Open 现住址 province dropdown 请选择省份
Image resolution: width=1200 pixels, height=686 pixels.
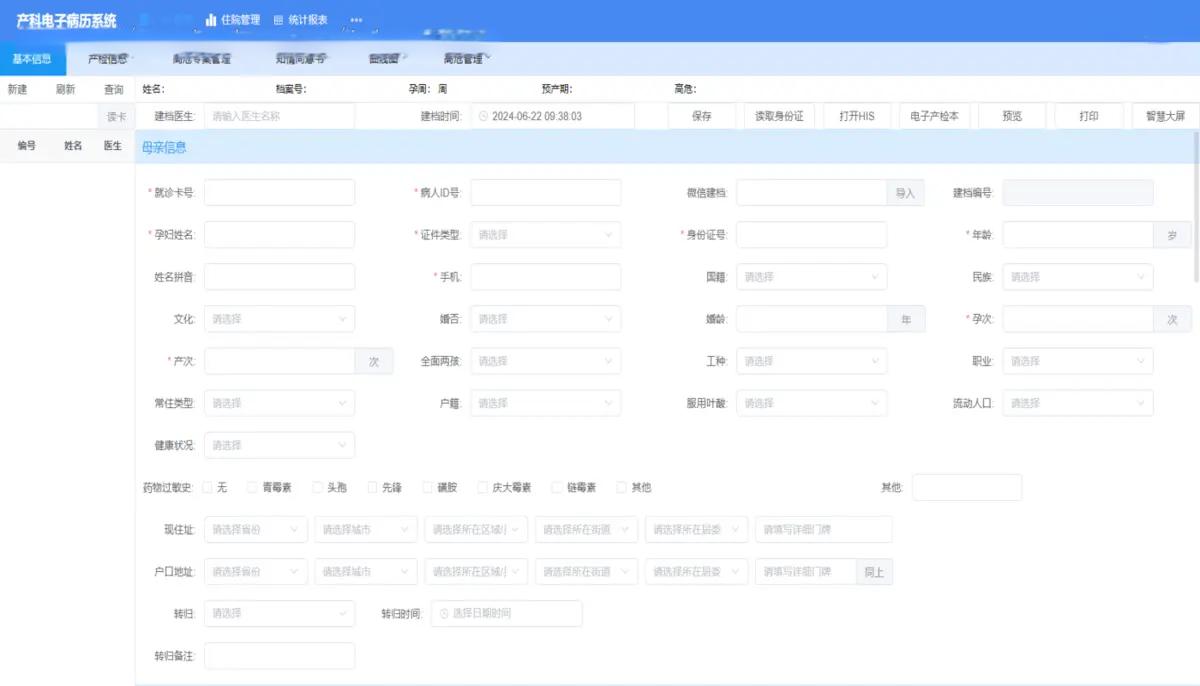(x=256, y=530)
